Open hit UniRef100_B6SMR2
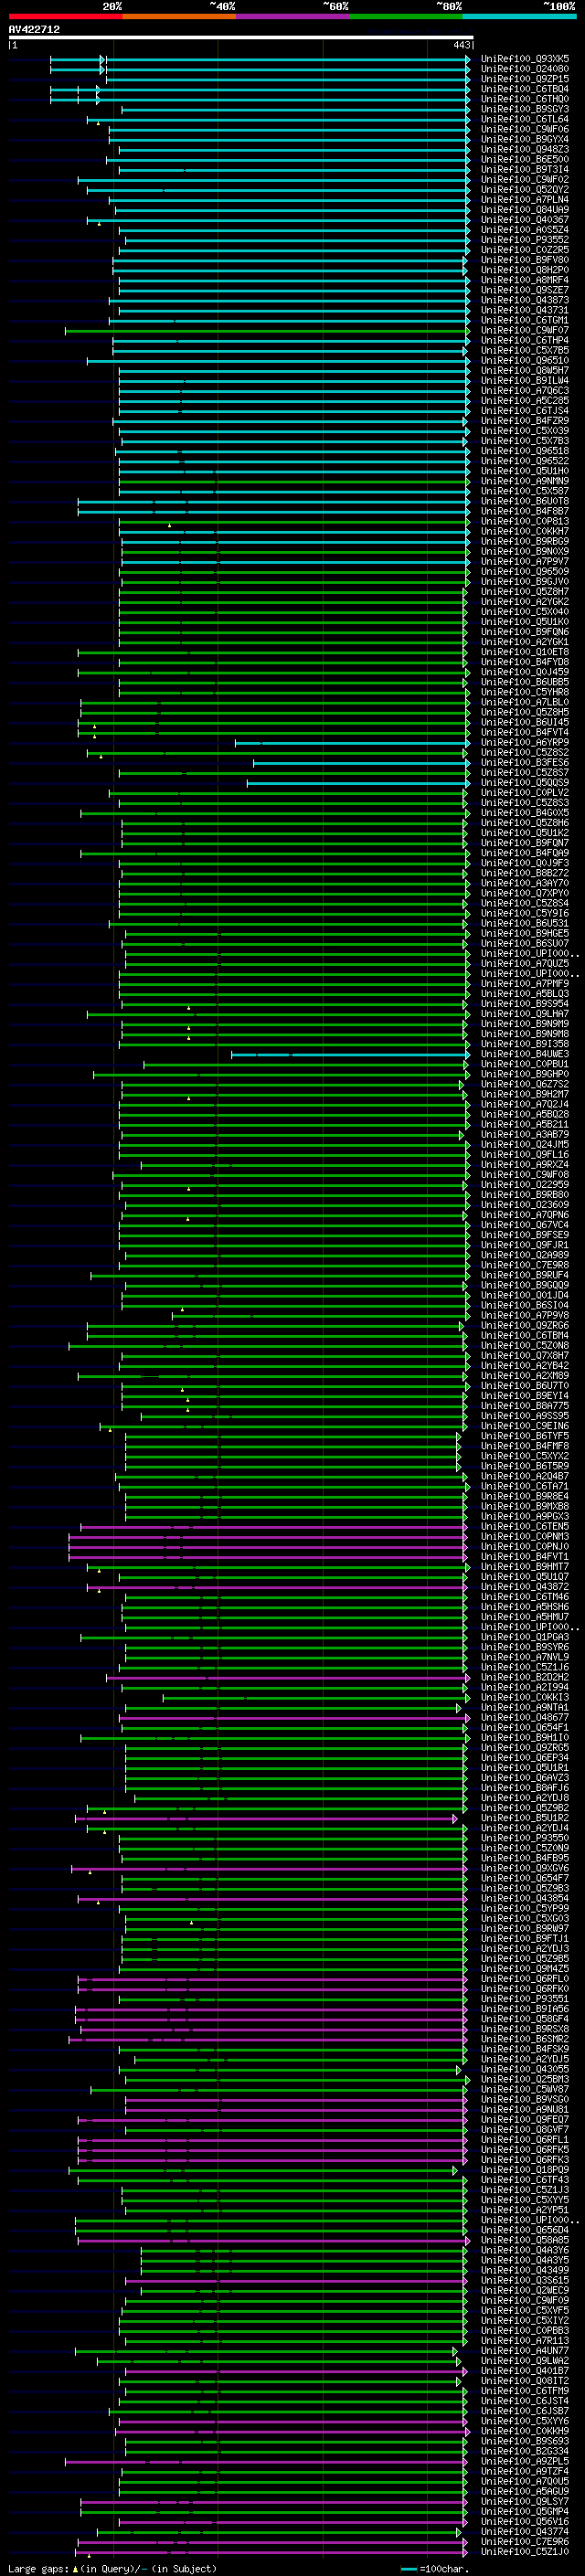This screenshot has height=2576, width=585. click(x=525, y=2039)
